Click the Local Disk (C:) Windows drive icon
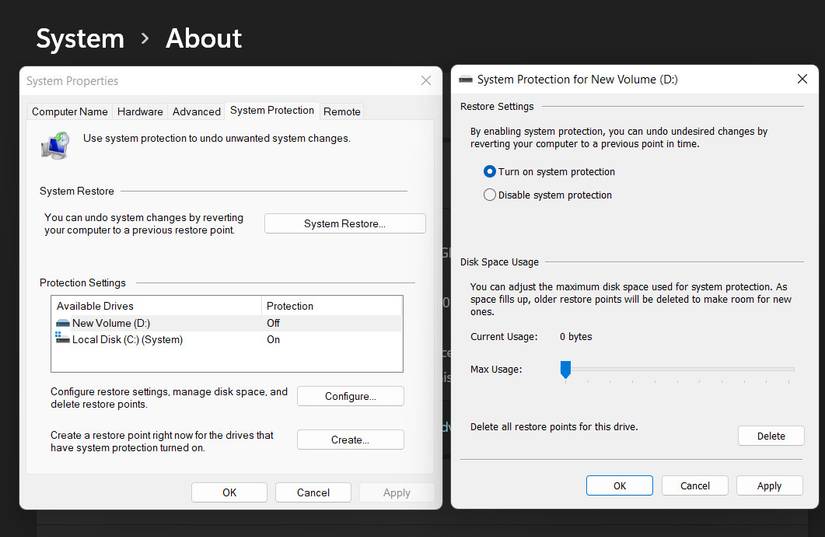 (63, 339)
